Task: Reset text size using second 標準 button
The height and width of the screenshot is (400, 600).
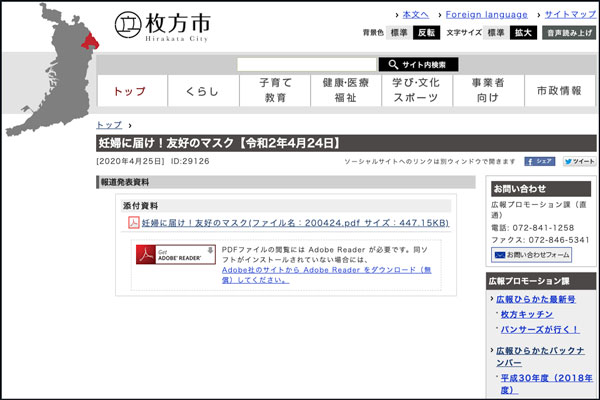Action: click(x=496, y=33)
